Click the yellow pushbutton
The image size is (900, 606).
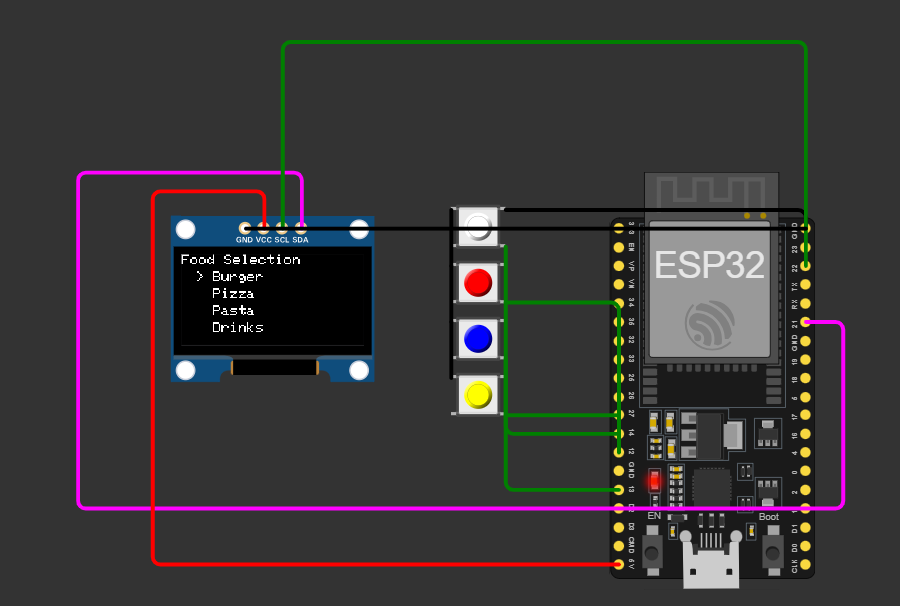[x=478, y=395]
